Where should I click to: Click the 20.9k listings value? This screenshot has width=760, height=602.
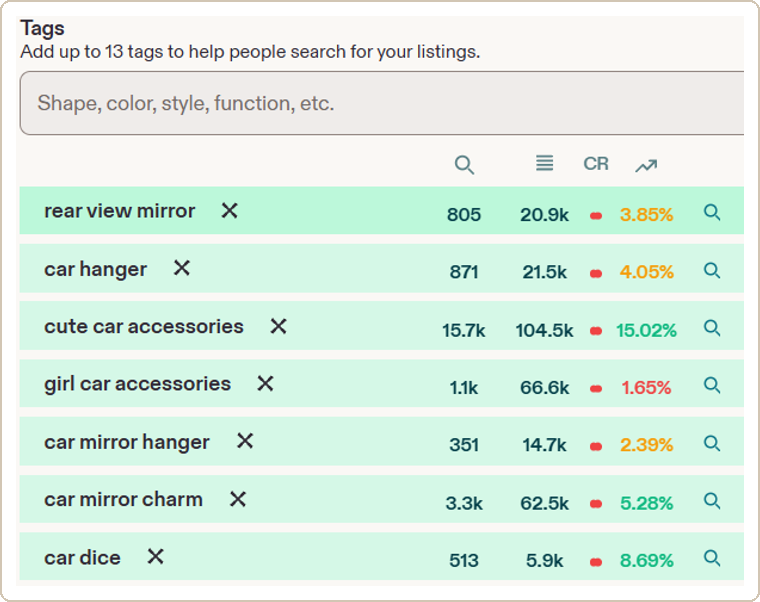click(x=544, y=215)
